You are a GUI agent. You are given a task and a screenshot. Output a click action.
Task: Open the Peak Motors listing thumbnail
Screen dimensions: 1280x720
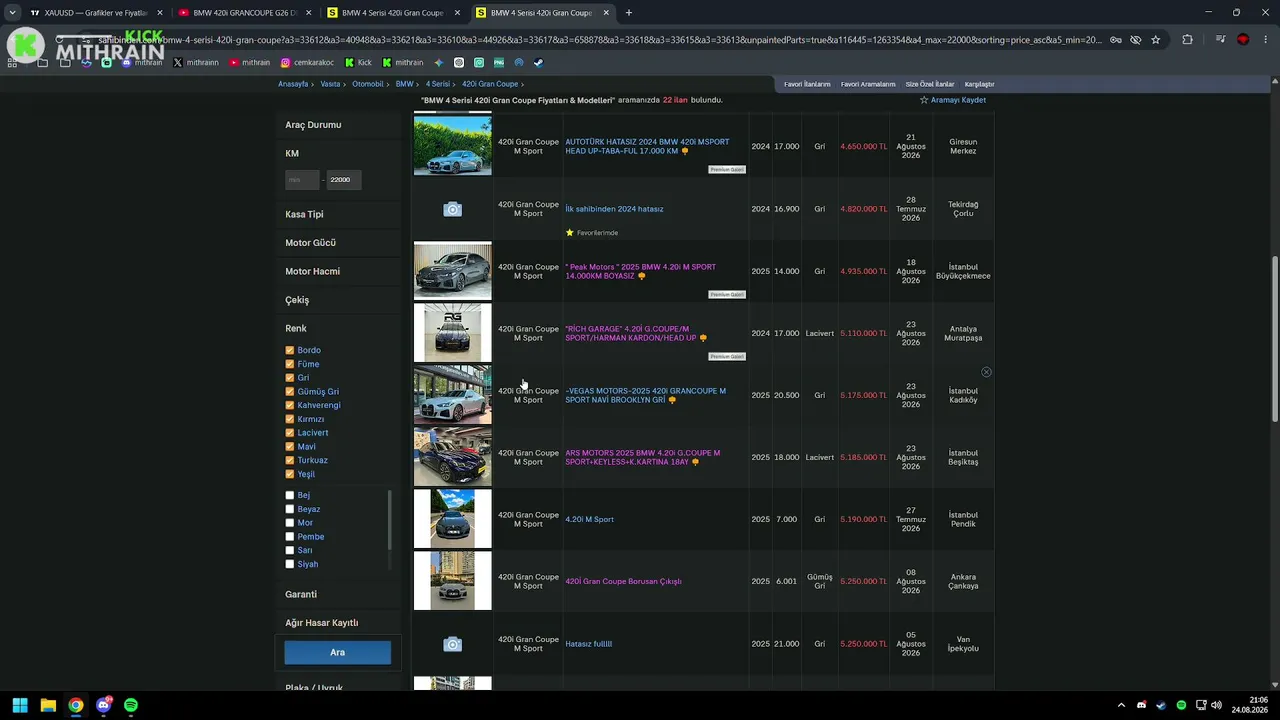coord(453,271)
